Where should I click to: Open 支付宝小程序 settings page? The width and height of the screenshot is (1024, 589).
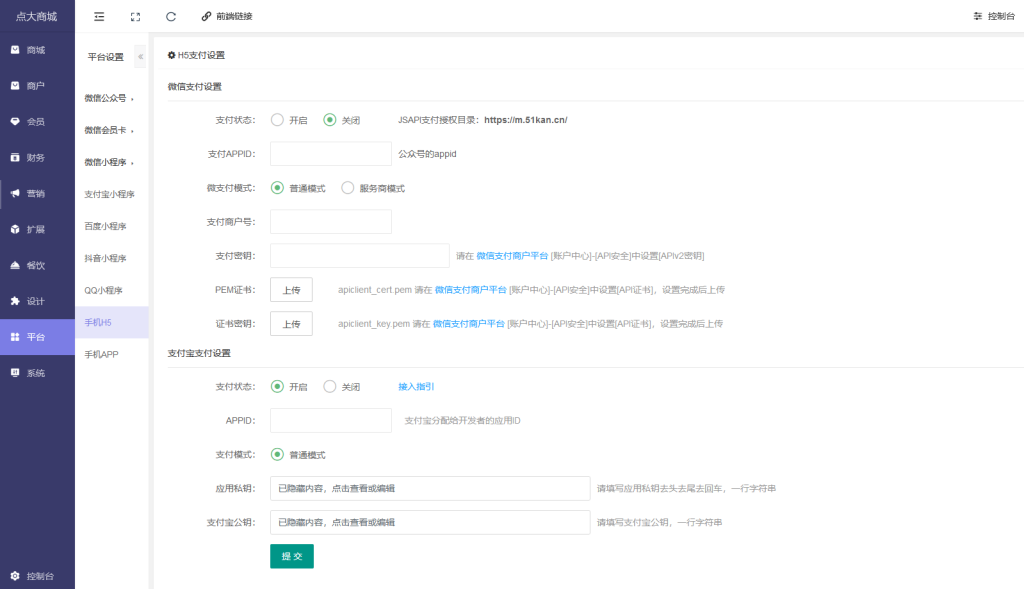tap(109, 194)
